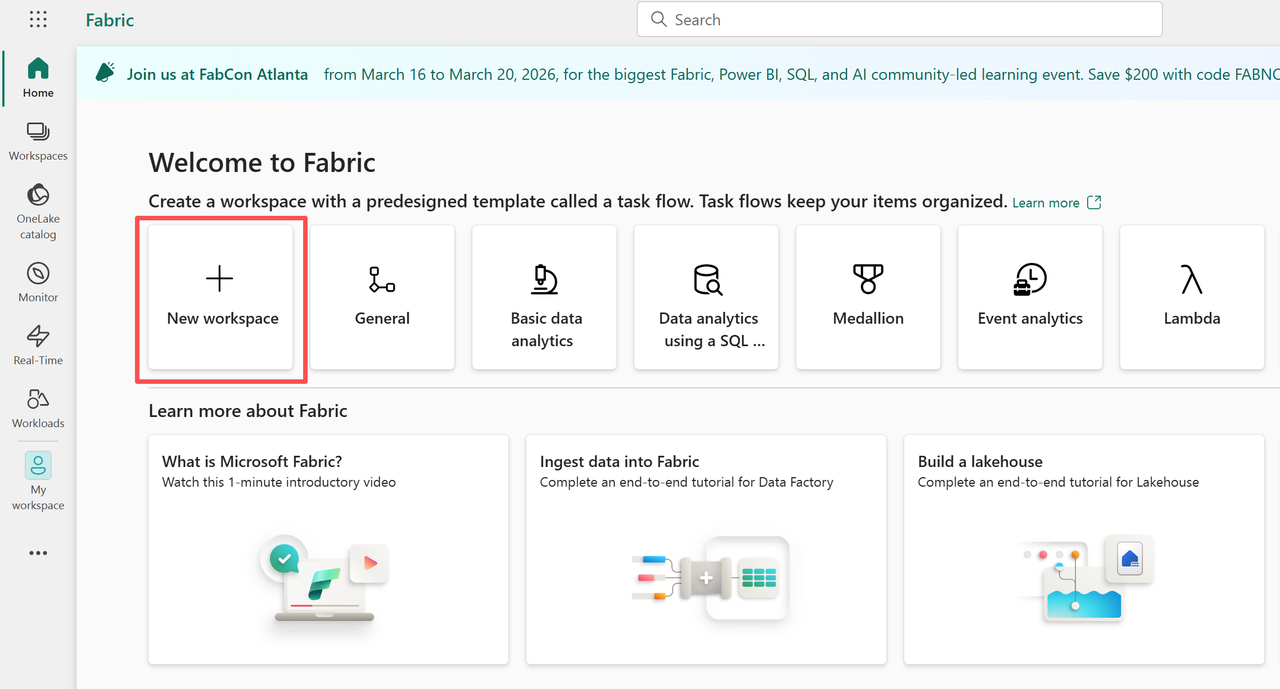Image resolution: width=1280 pixels, height=689 pixels.
Task: Open My workspace from the sidebar
Action: (38, 481)
